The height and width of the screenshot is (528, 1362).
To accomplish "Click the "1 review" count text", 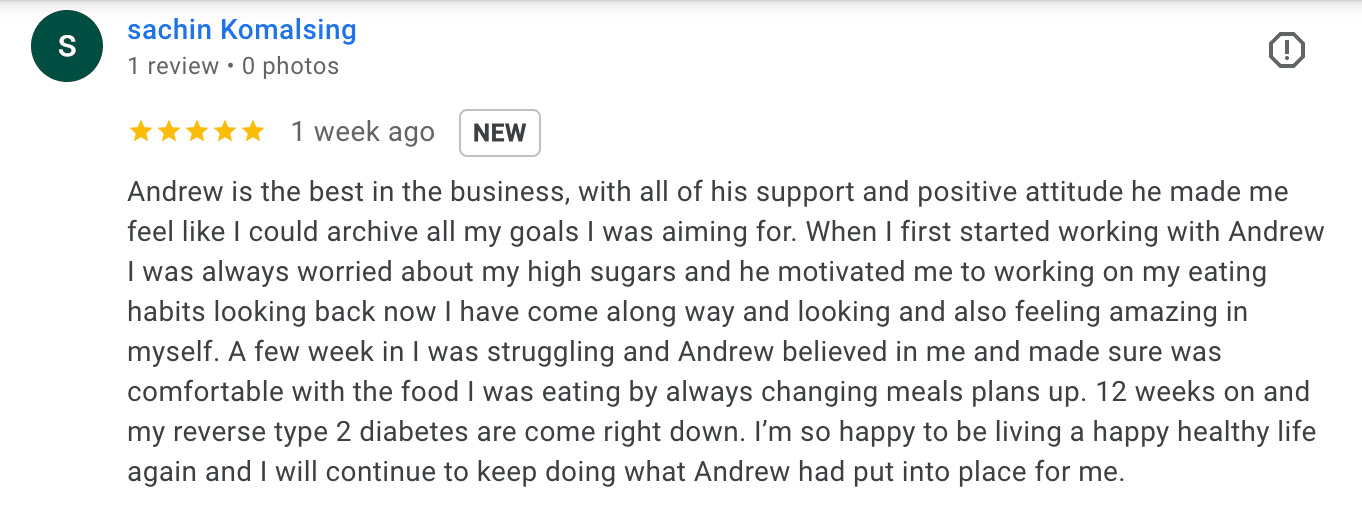I will click(173, 66).
